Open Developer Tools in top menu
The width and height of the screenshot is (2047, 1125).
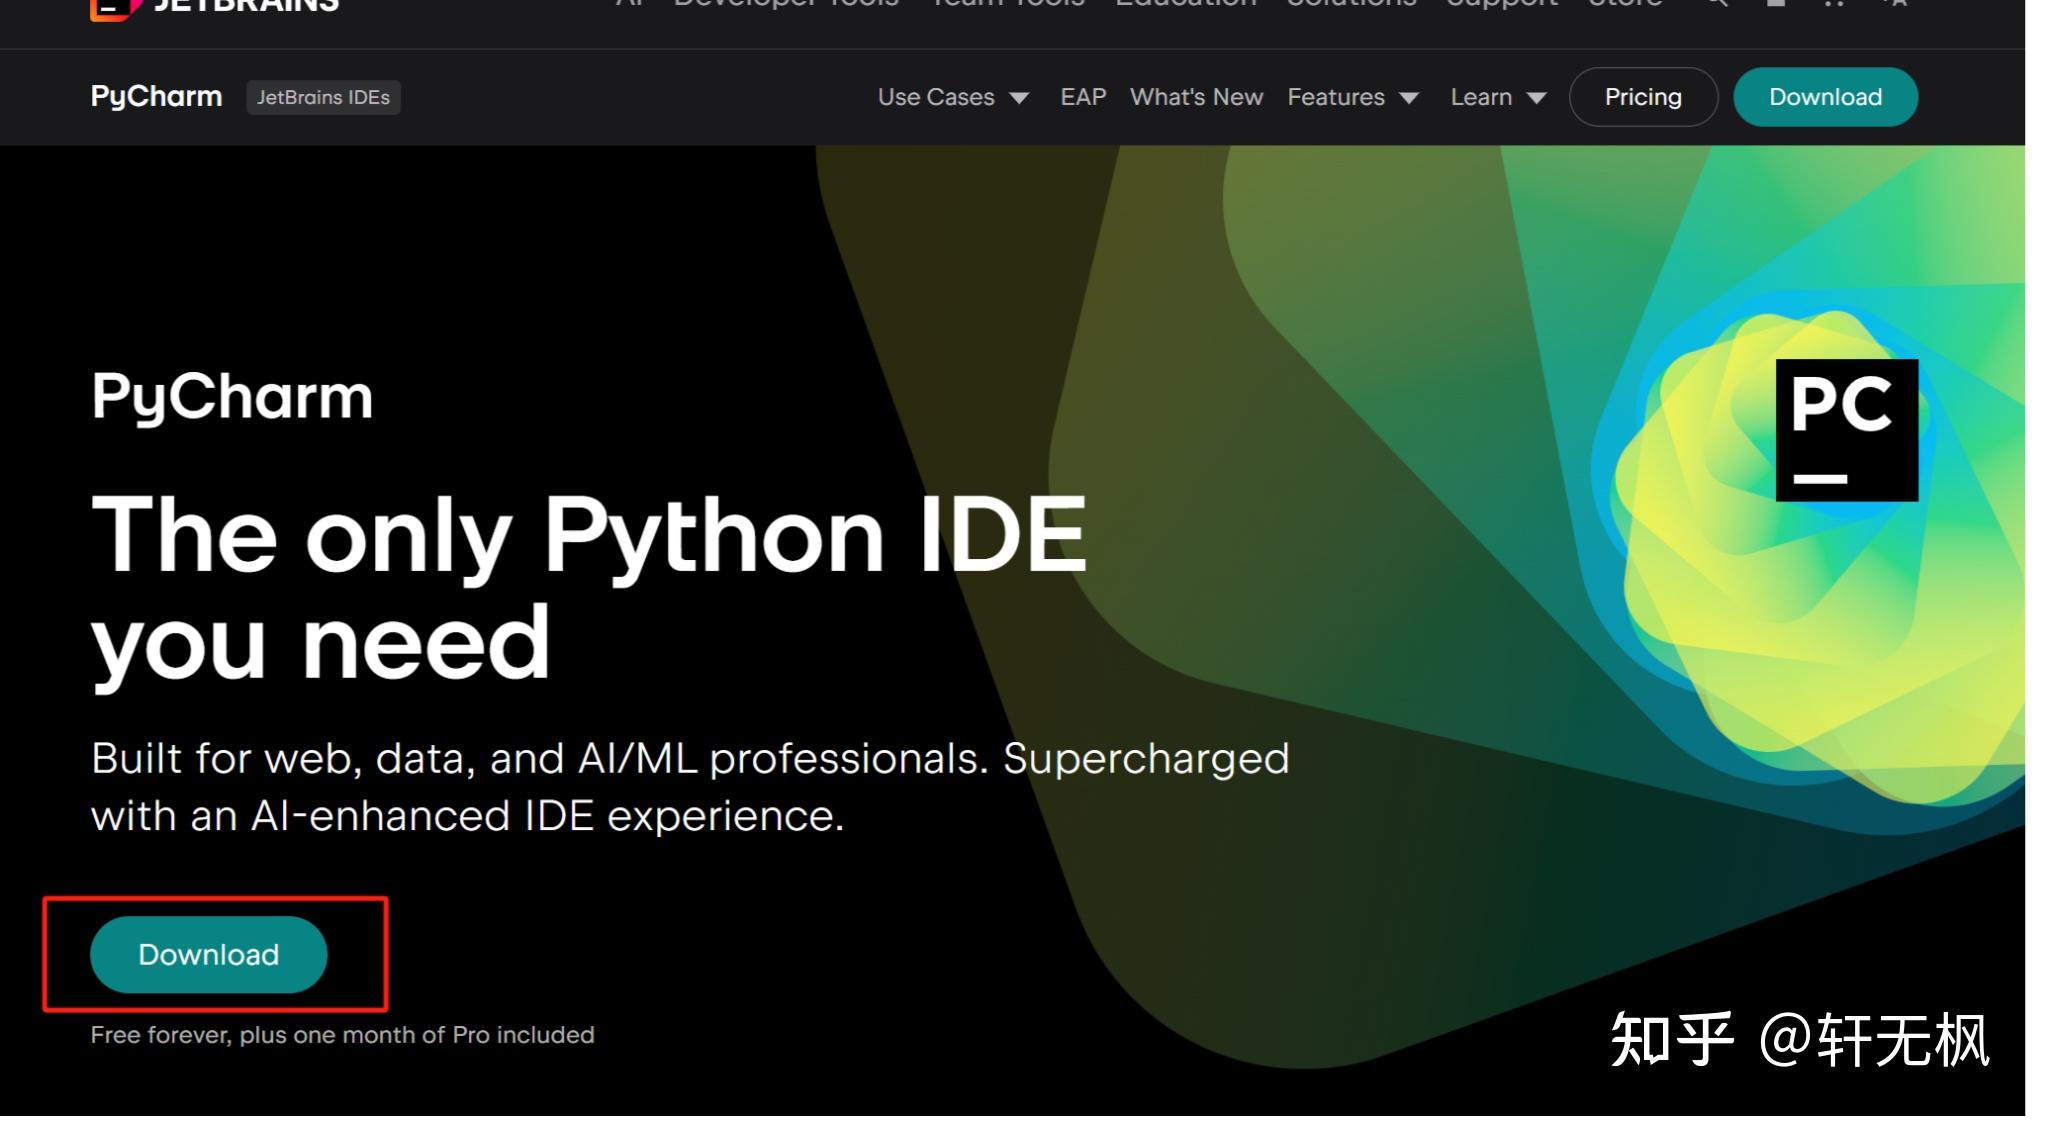(786, 5)
